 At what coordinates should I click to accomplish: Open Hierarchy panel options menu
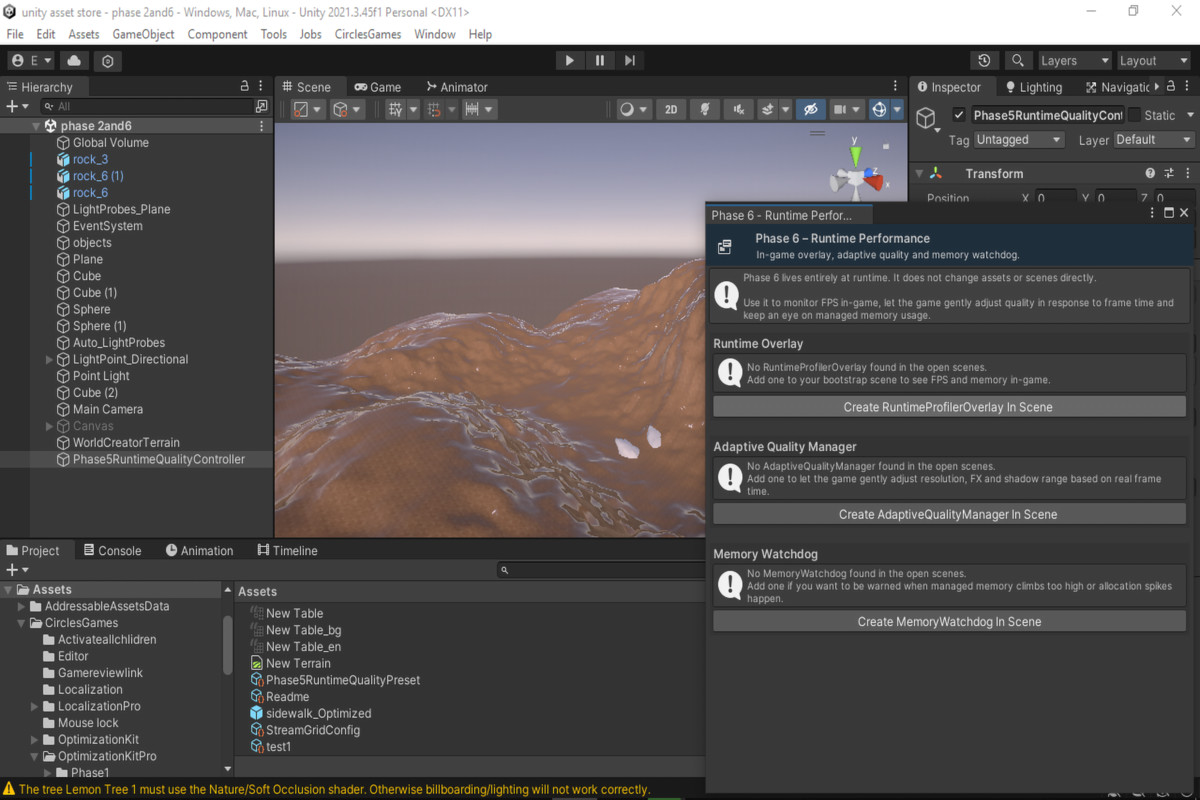coord(261,86)
